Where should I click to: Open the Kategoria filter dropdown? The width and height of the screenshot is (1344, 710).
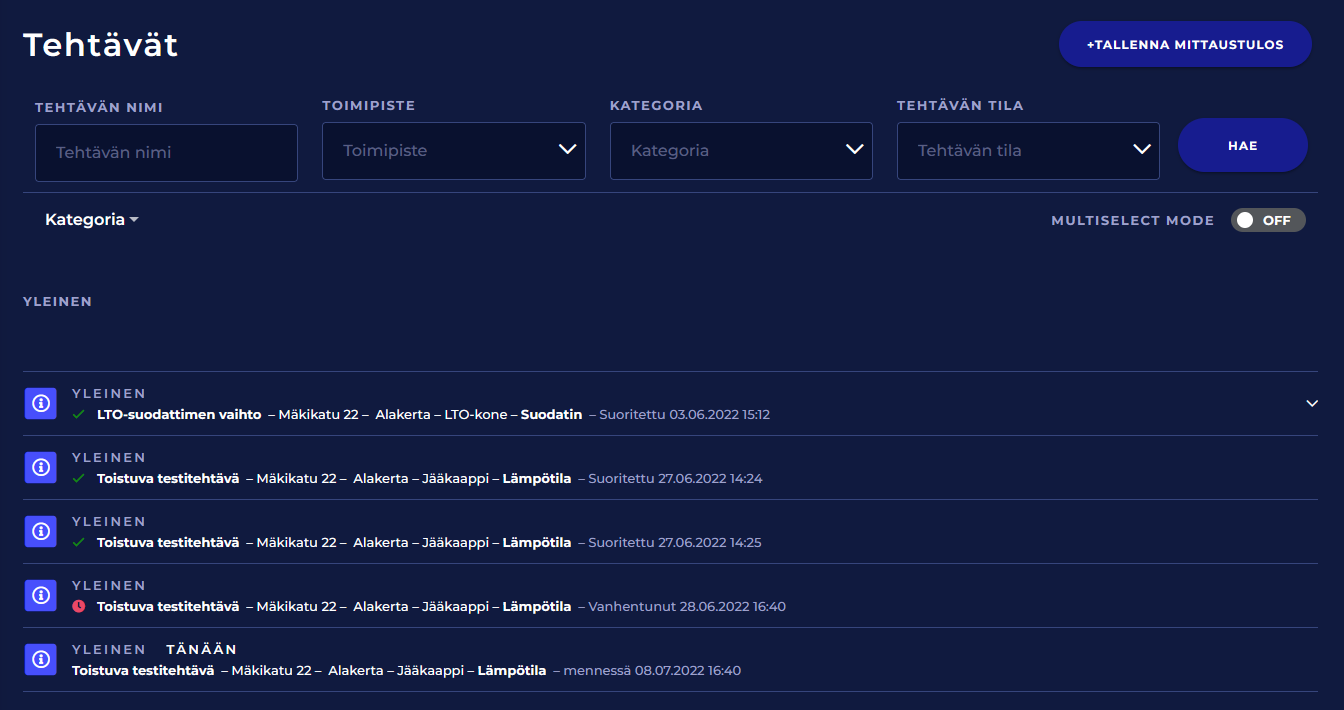point(741,151)
